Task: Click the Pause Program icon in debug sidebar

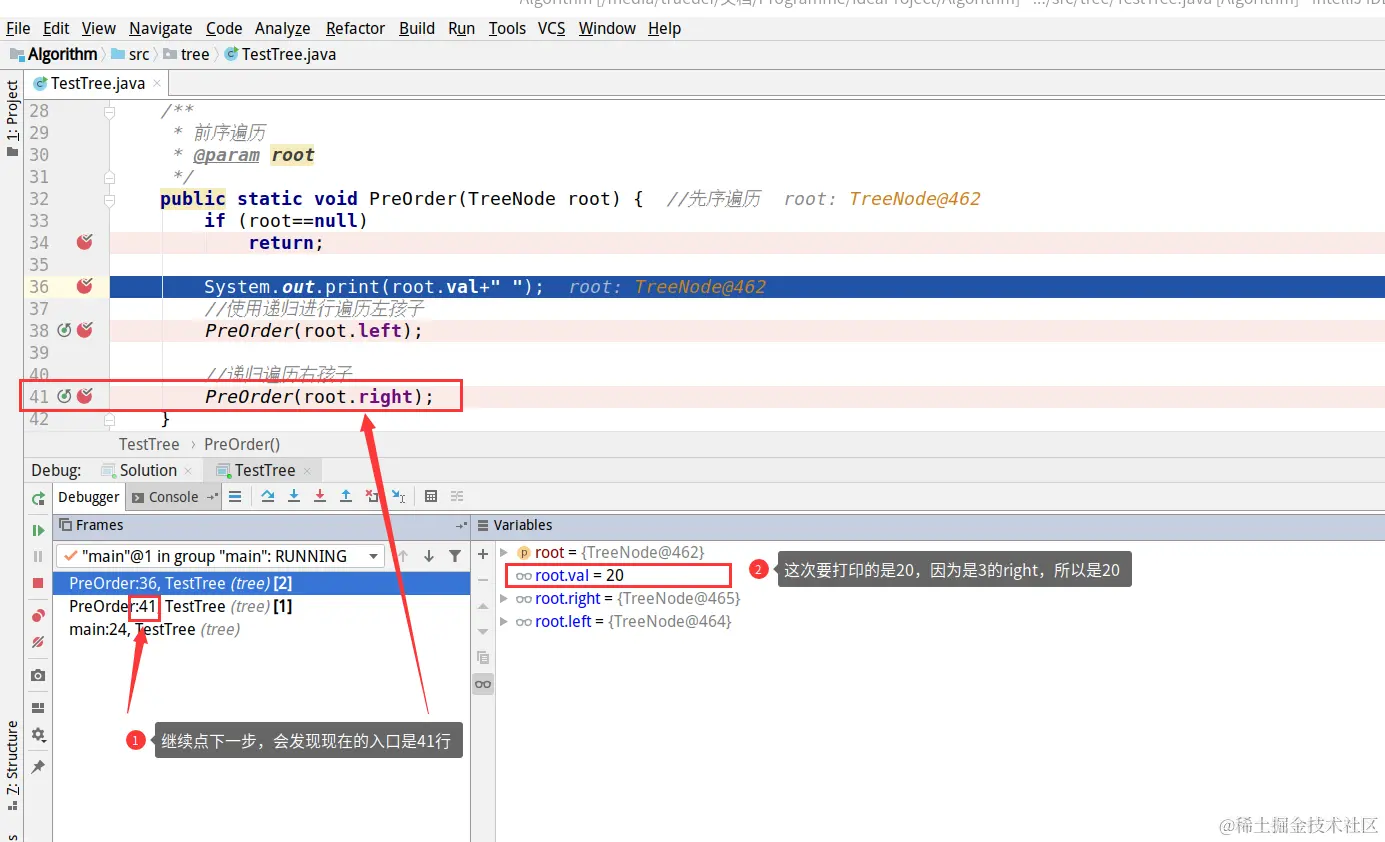Action: coord(38,556)
